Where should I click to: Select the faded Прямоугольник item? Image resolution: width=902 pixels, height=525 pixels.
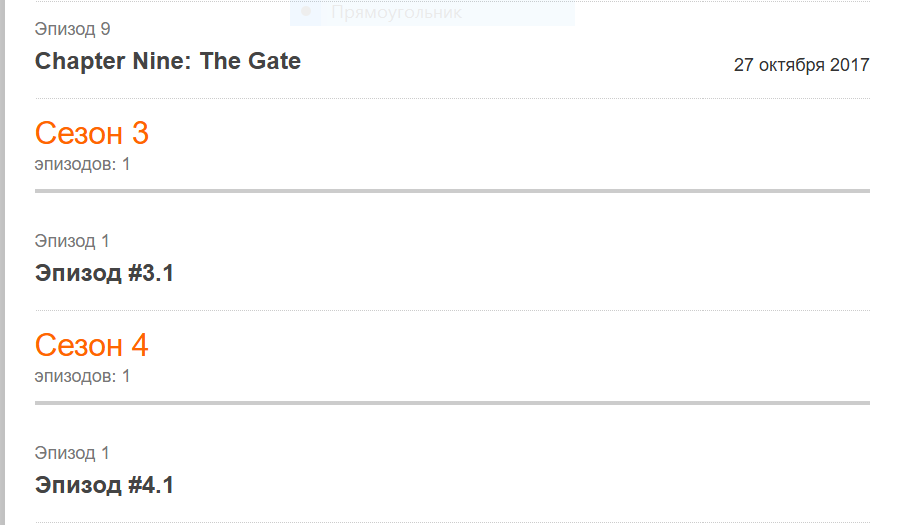(x=396, y=13)
